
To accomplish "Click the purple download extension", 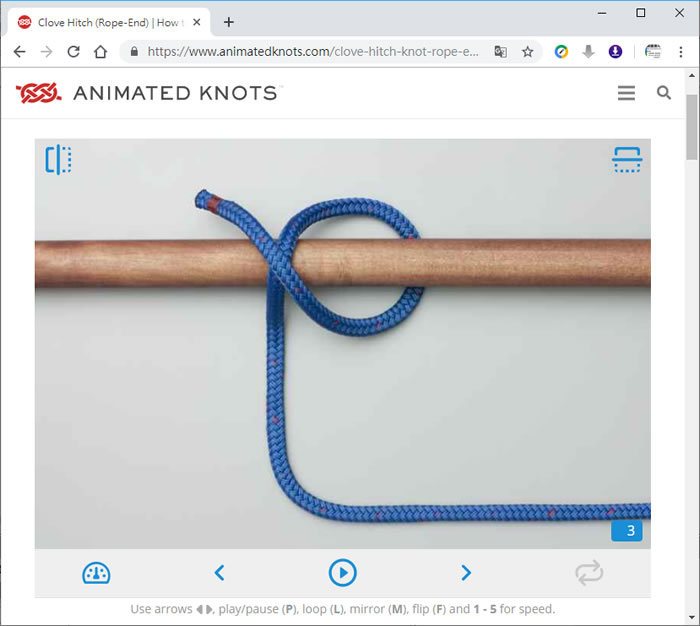I will [616, 52].
